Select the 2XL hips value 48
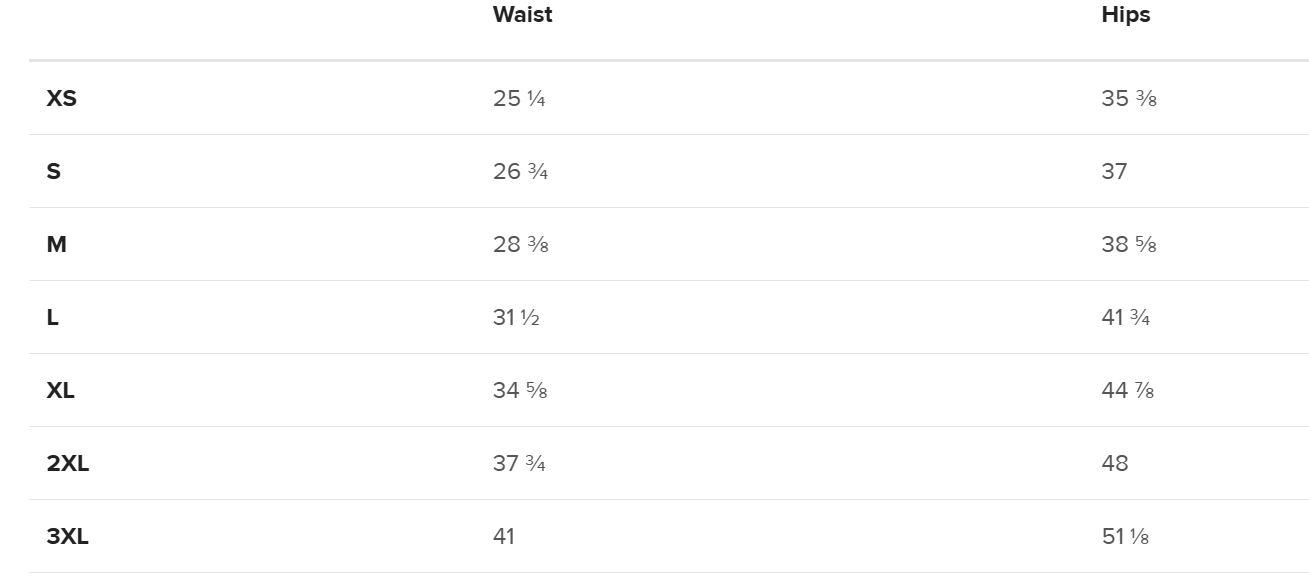The width and height of the screenshot is (1309, 576). pyautogui.click(x=1115, y=463)
